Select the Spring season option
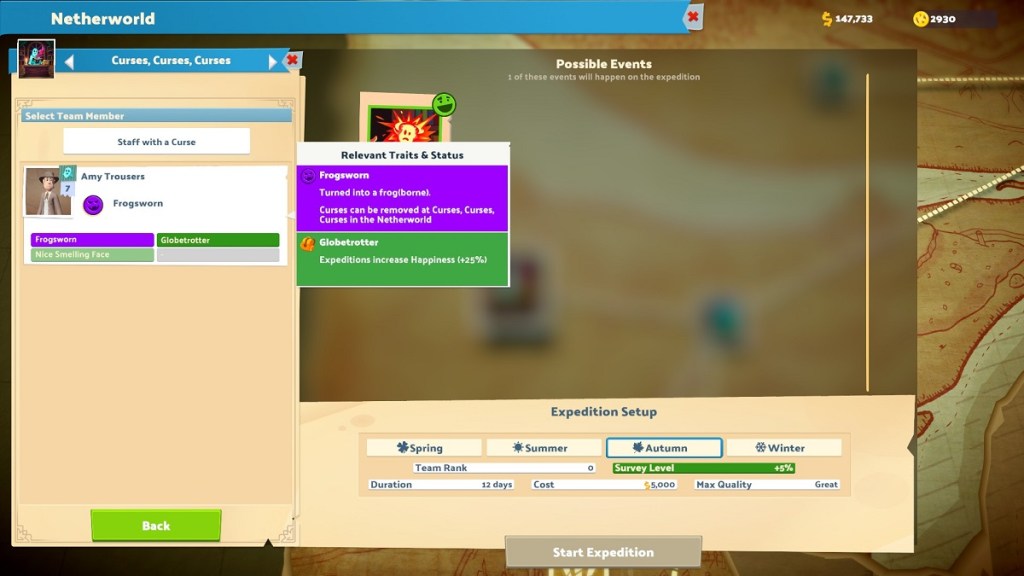Image resolution: width=1024 pixels, height=576 pixels. click(424, 448)
